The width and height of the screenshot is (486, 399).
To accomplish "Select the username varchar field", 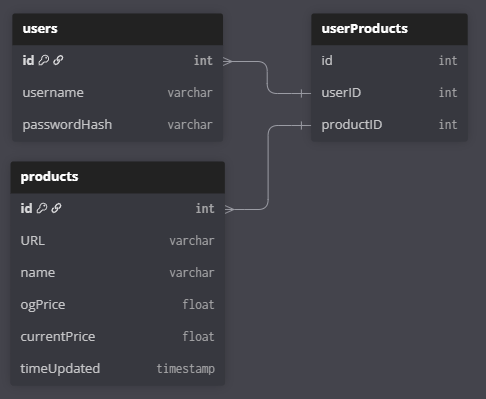I will click(x=118, y=93).
